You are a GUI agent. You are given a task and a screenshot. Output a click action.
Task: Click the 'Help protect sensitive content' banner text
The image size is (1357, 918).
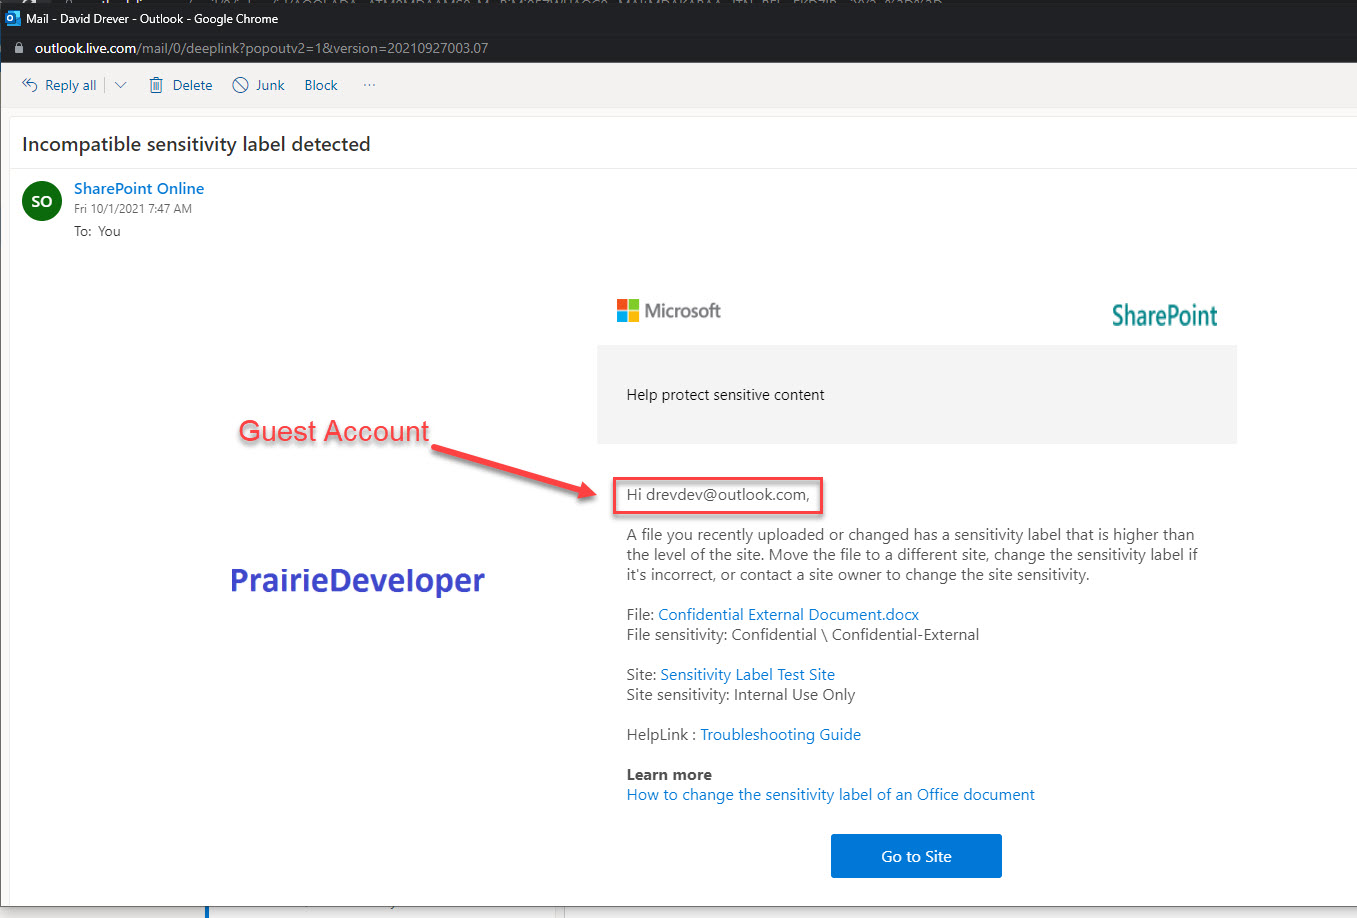[725, 395]
